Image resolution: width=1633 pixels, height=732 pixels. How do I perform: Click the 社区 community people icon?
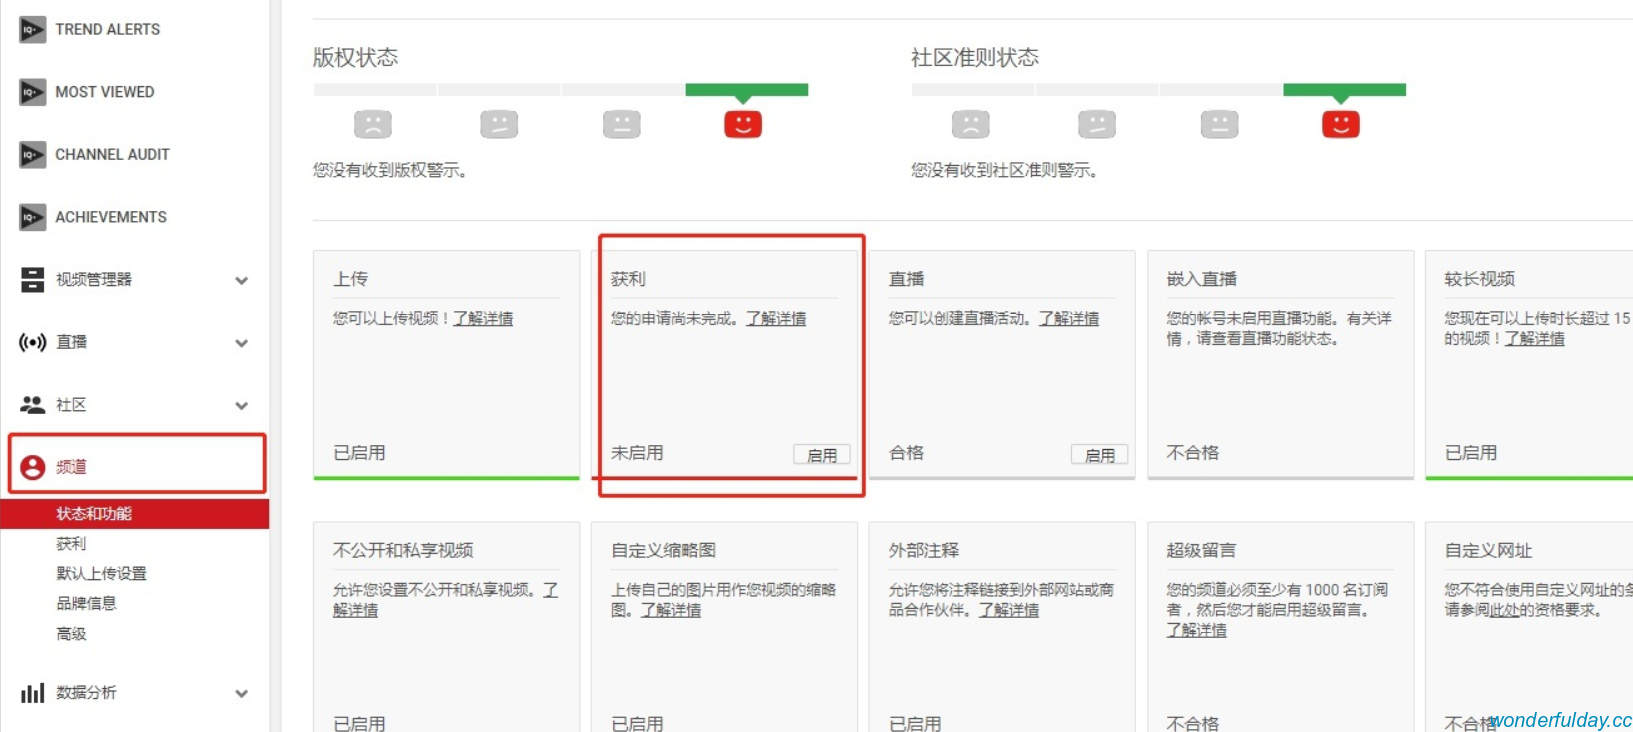point(32,405)
